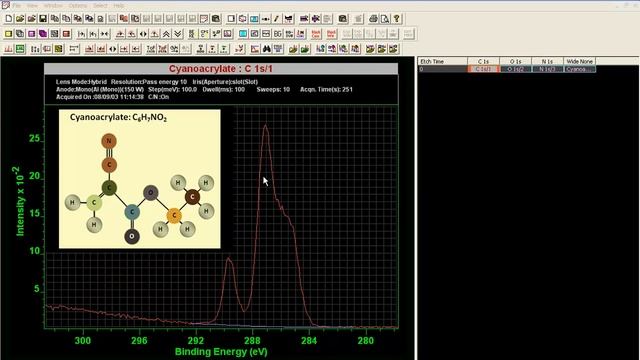This screenshot has width=640, height=360.
Task: Click the white empty square icon in top row
Action: [231, 18]
